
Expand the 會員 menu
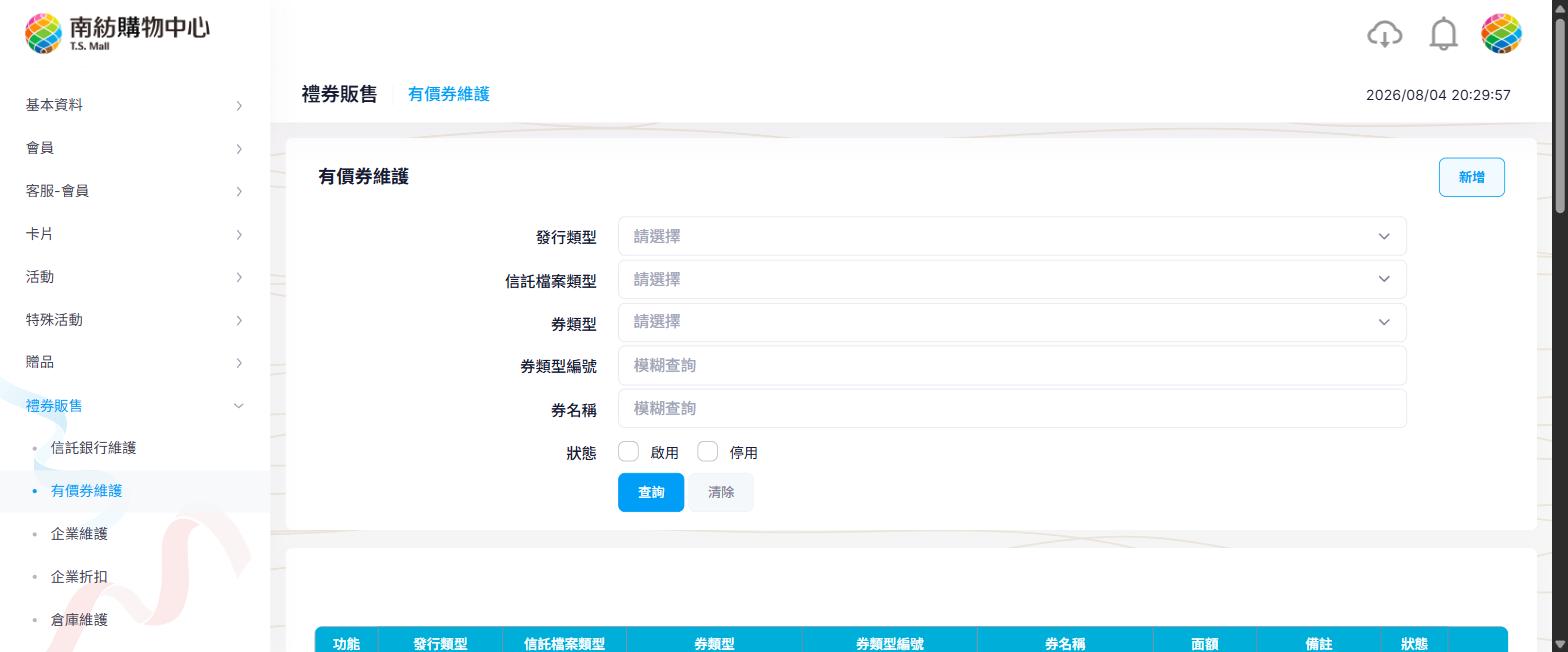point(135,148)
